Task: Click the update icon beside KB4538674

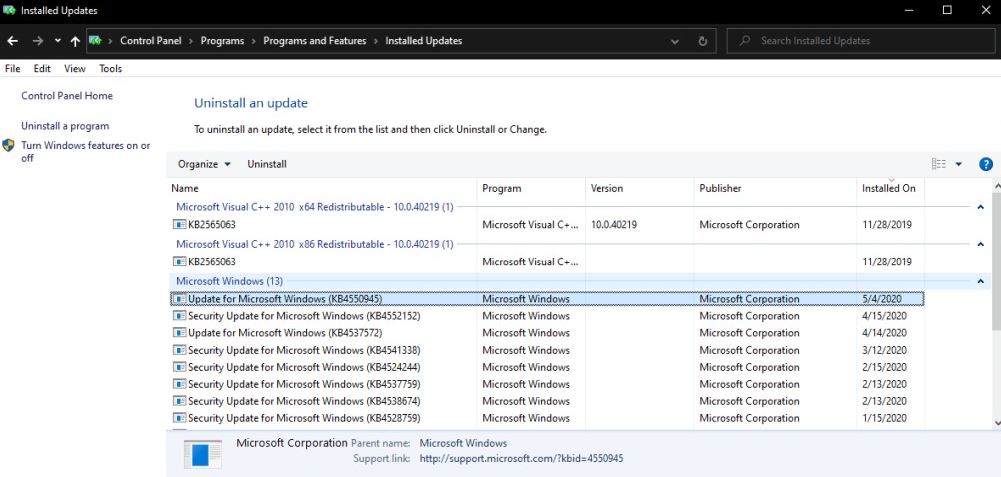Action: tap(179, 401)
